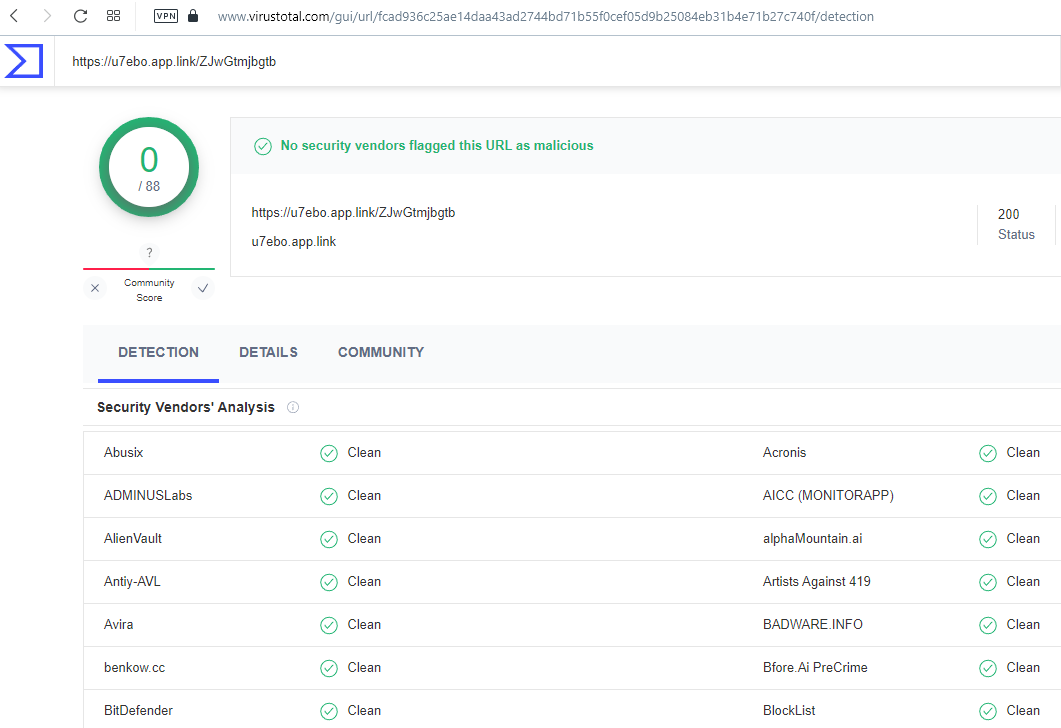Click the Clean check icon for ADMINUSLabs
This screenshot has height=728, width=1061.
[329, 497]
